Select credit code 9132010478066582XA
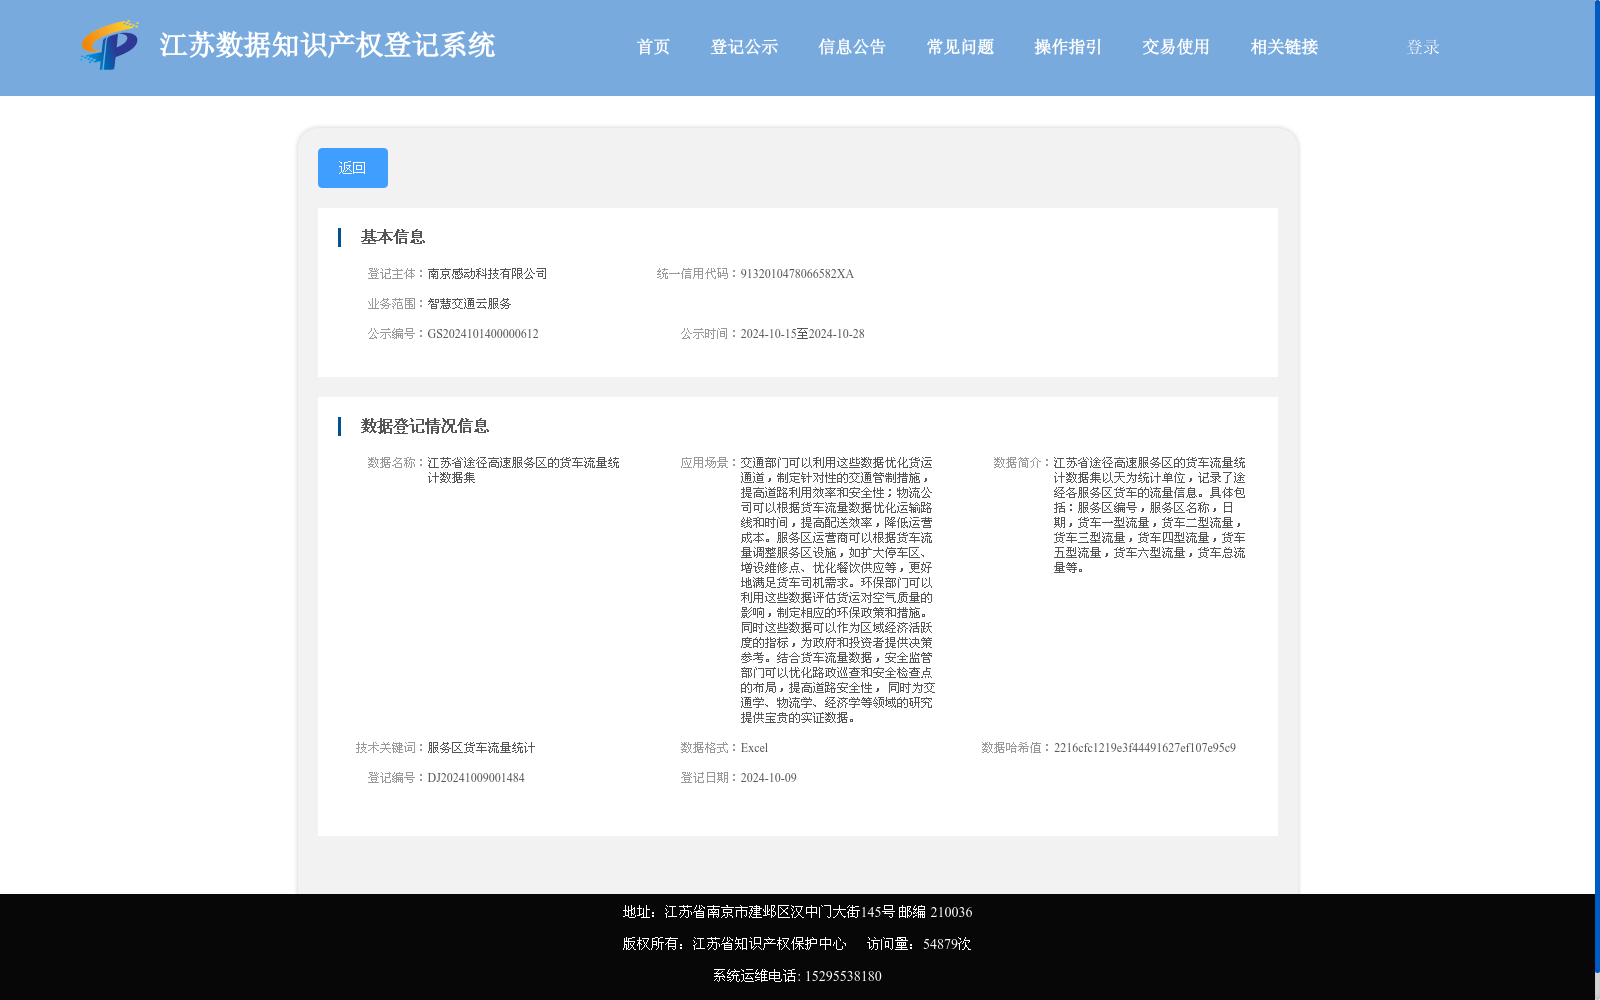 [797, 274]
